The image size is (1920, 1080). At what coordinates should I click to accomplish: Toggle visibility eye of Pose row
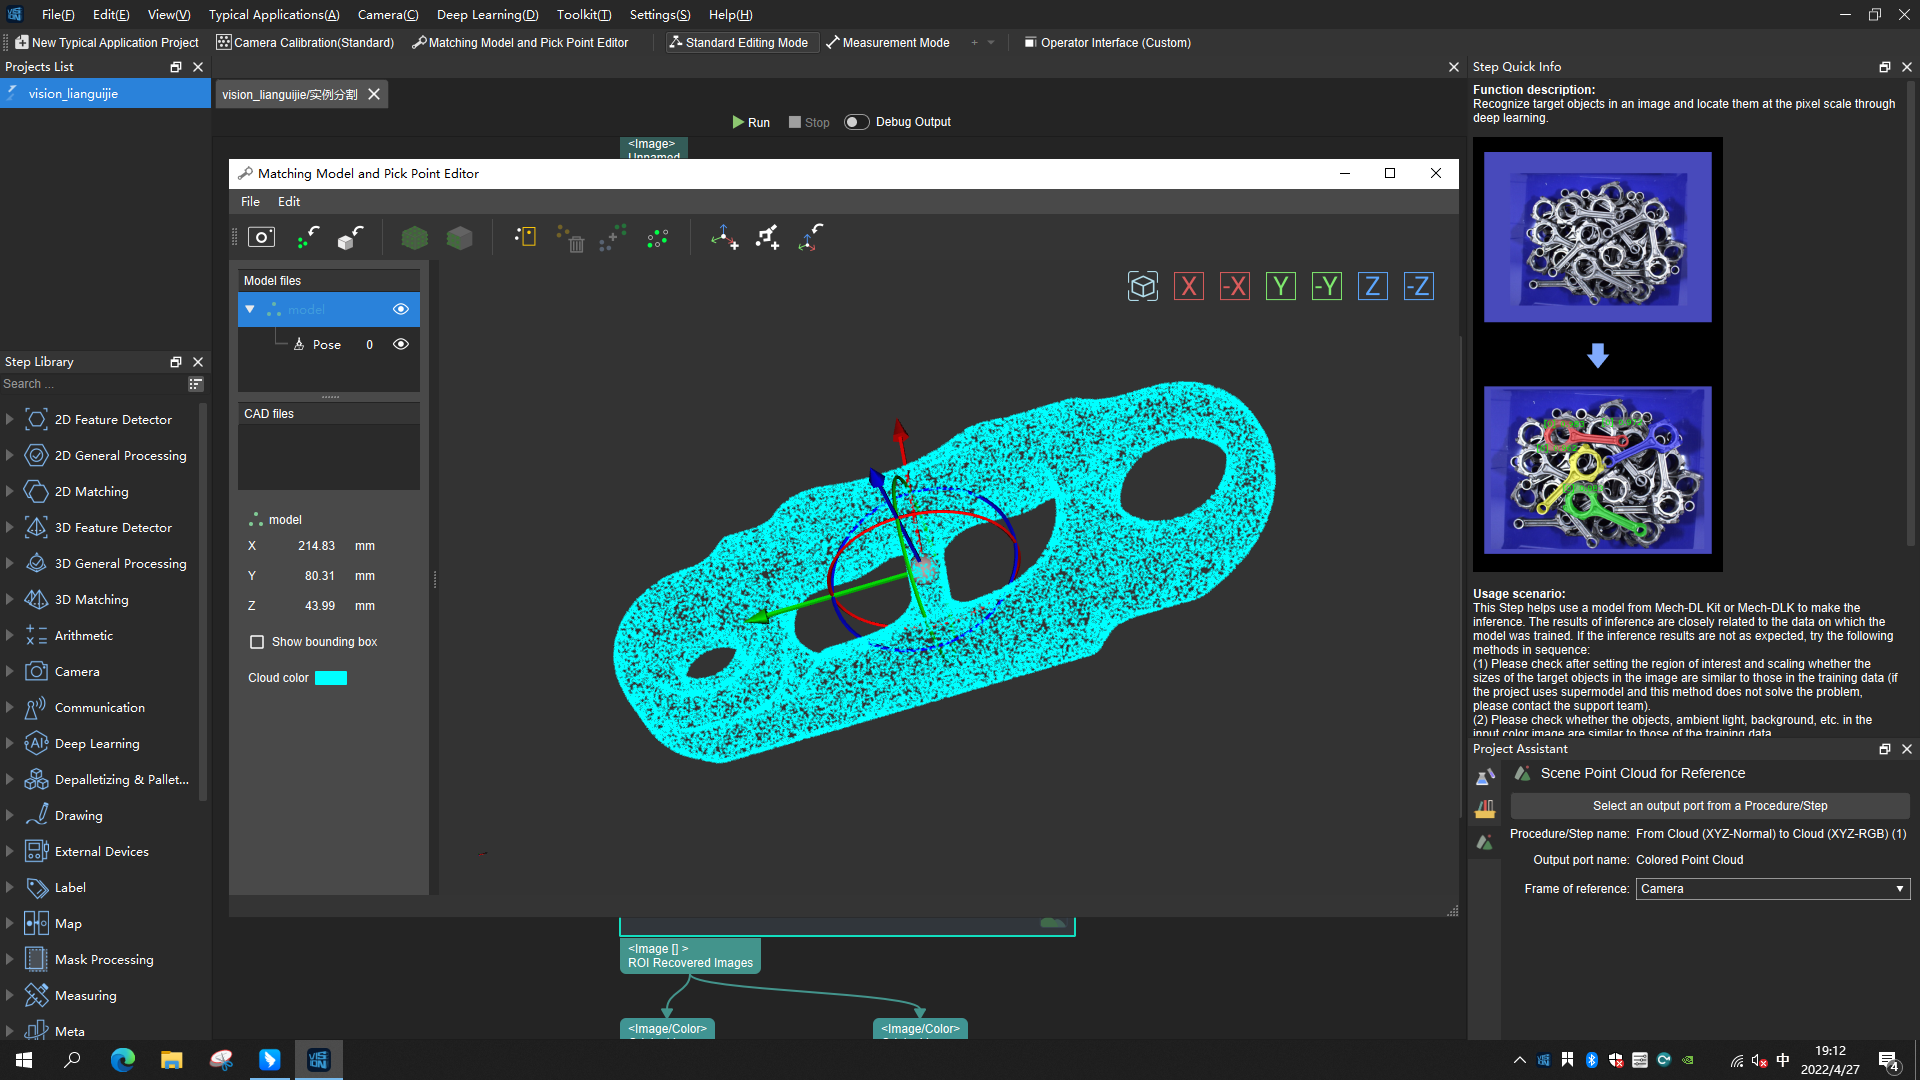[401, 344]
